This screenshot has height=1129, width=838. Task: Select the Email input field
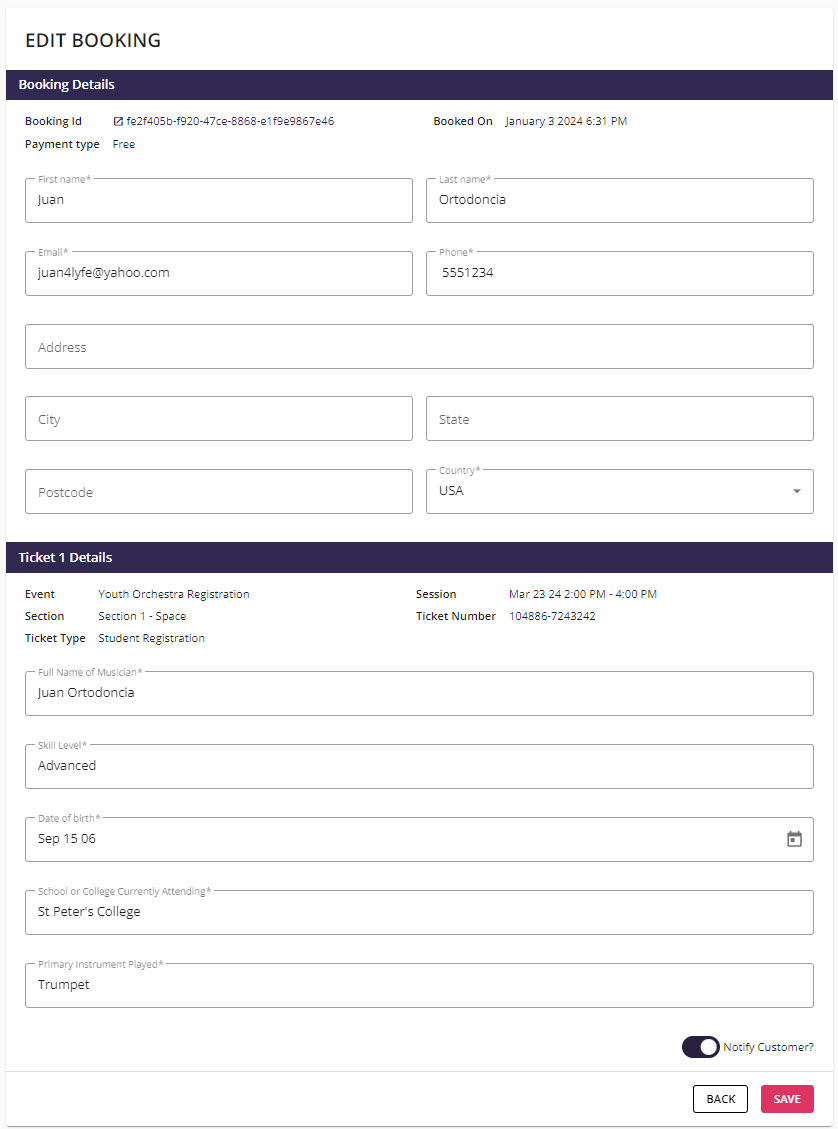click(219, 273)
